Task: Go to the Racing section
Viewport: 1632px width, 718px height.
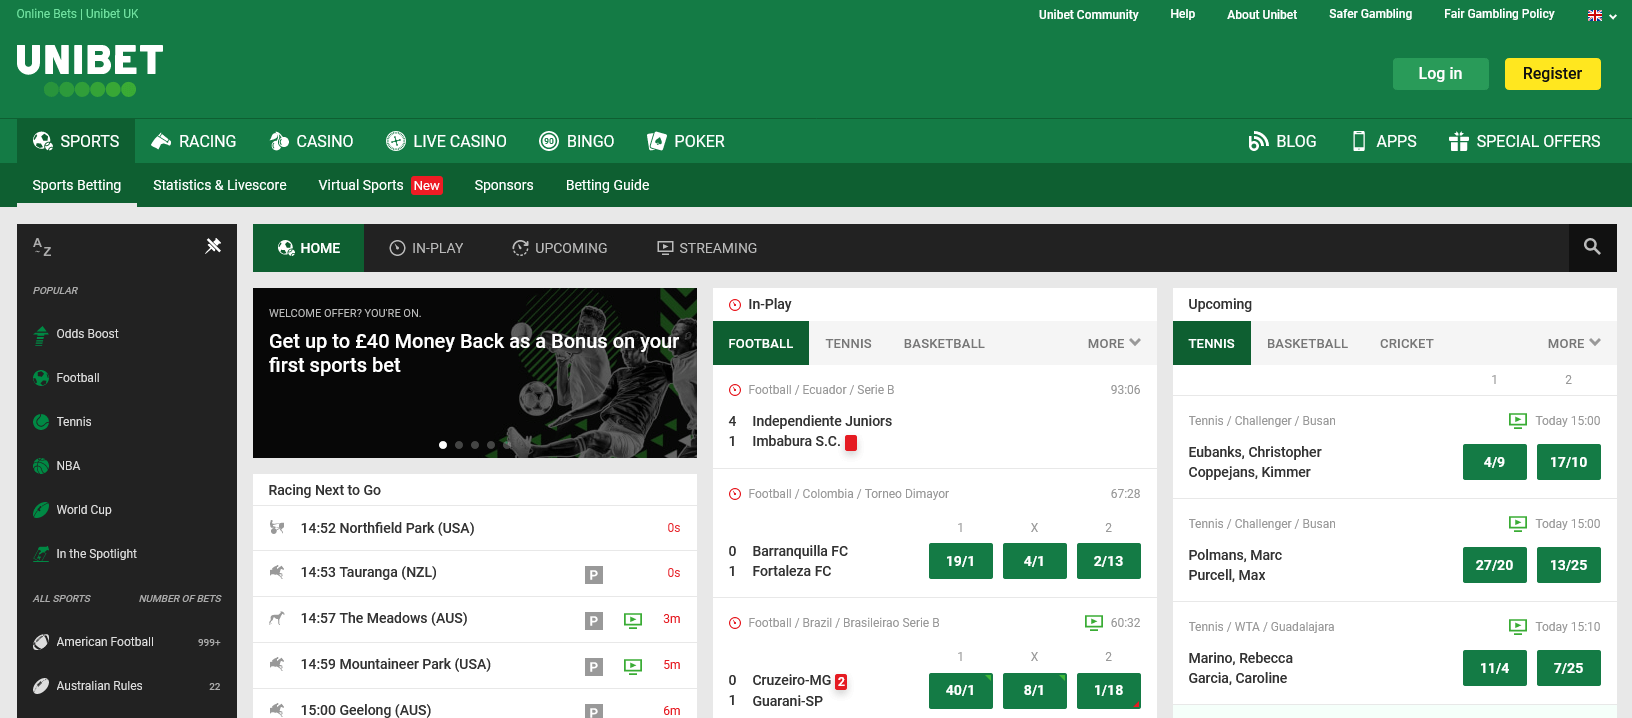Action: 194,142
